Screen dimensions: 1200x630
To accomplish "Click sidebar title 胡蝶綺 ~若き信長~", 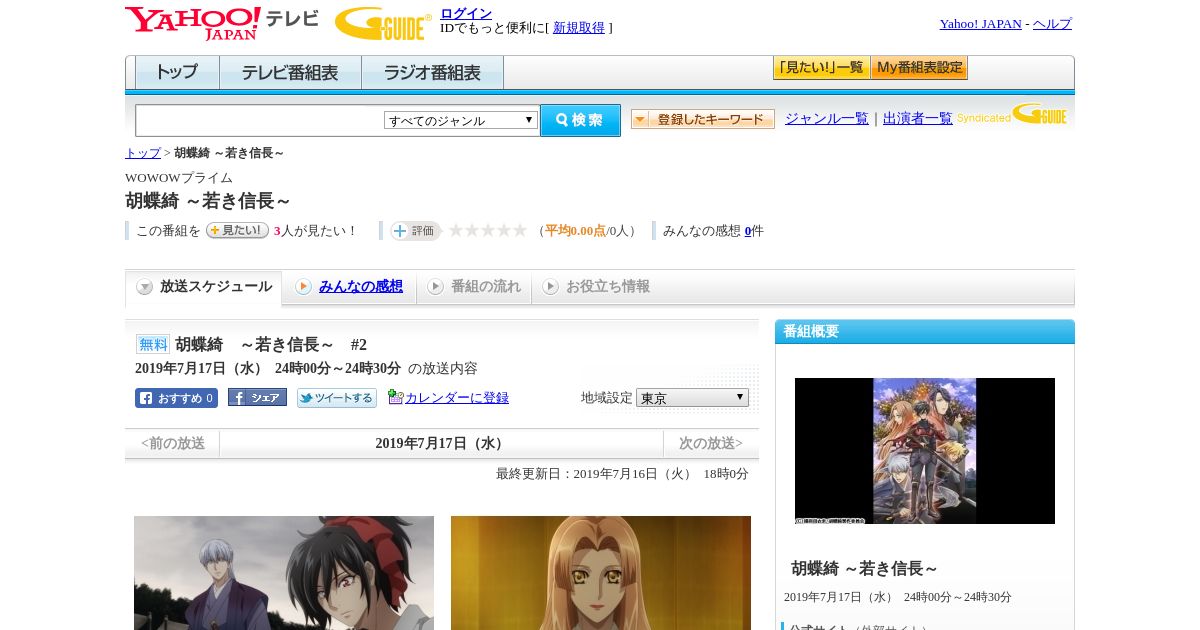I will pos(865,569).
